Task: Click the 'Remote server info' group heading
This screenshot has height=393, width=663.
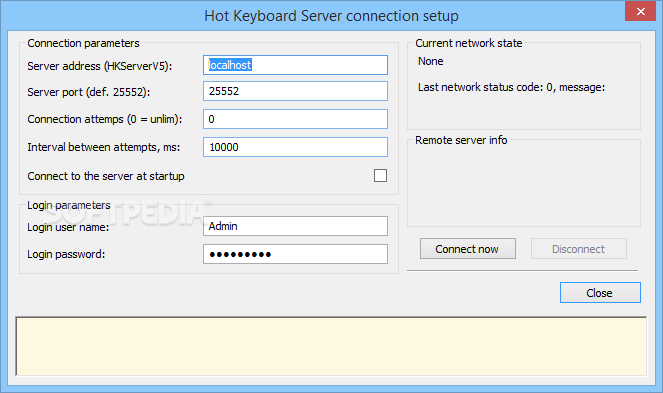Action: (x=461, y=140)
